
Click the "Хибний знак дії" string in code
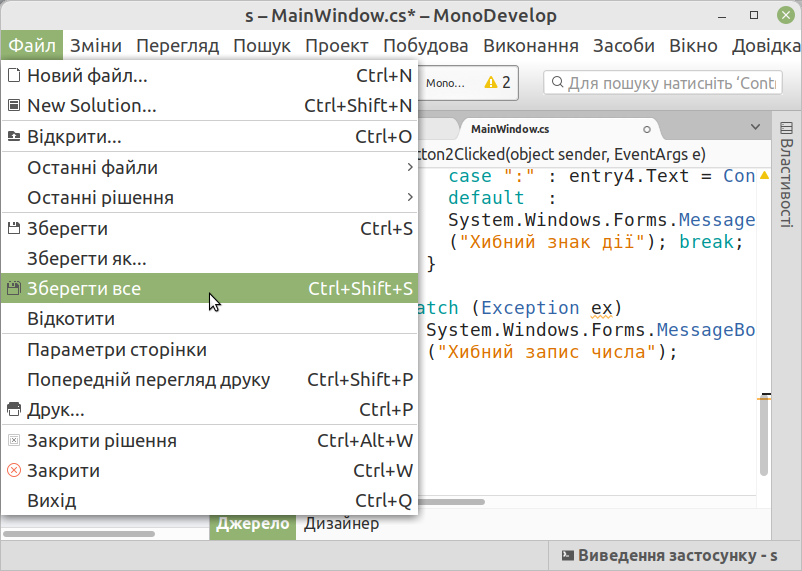click(551, 241)
